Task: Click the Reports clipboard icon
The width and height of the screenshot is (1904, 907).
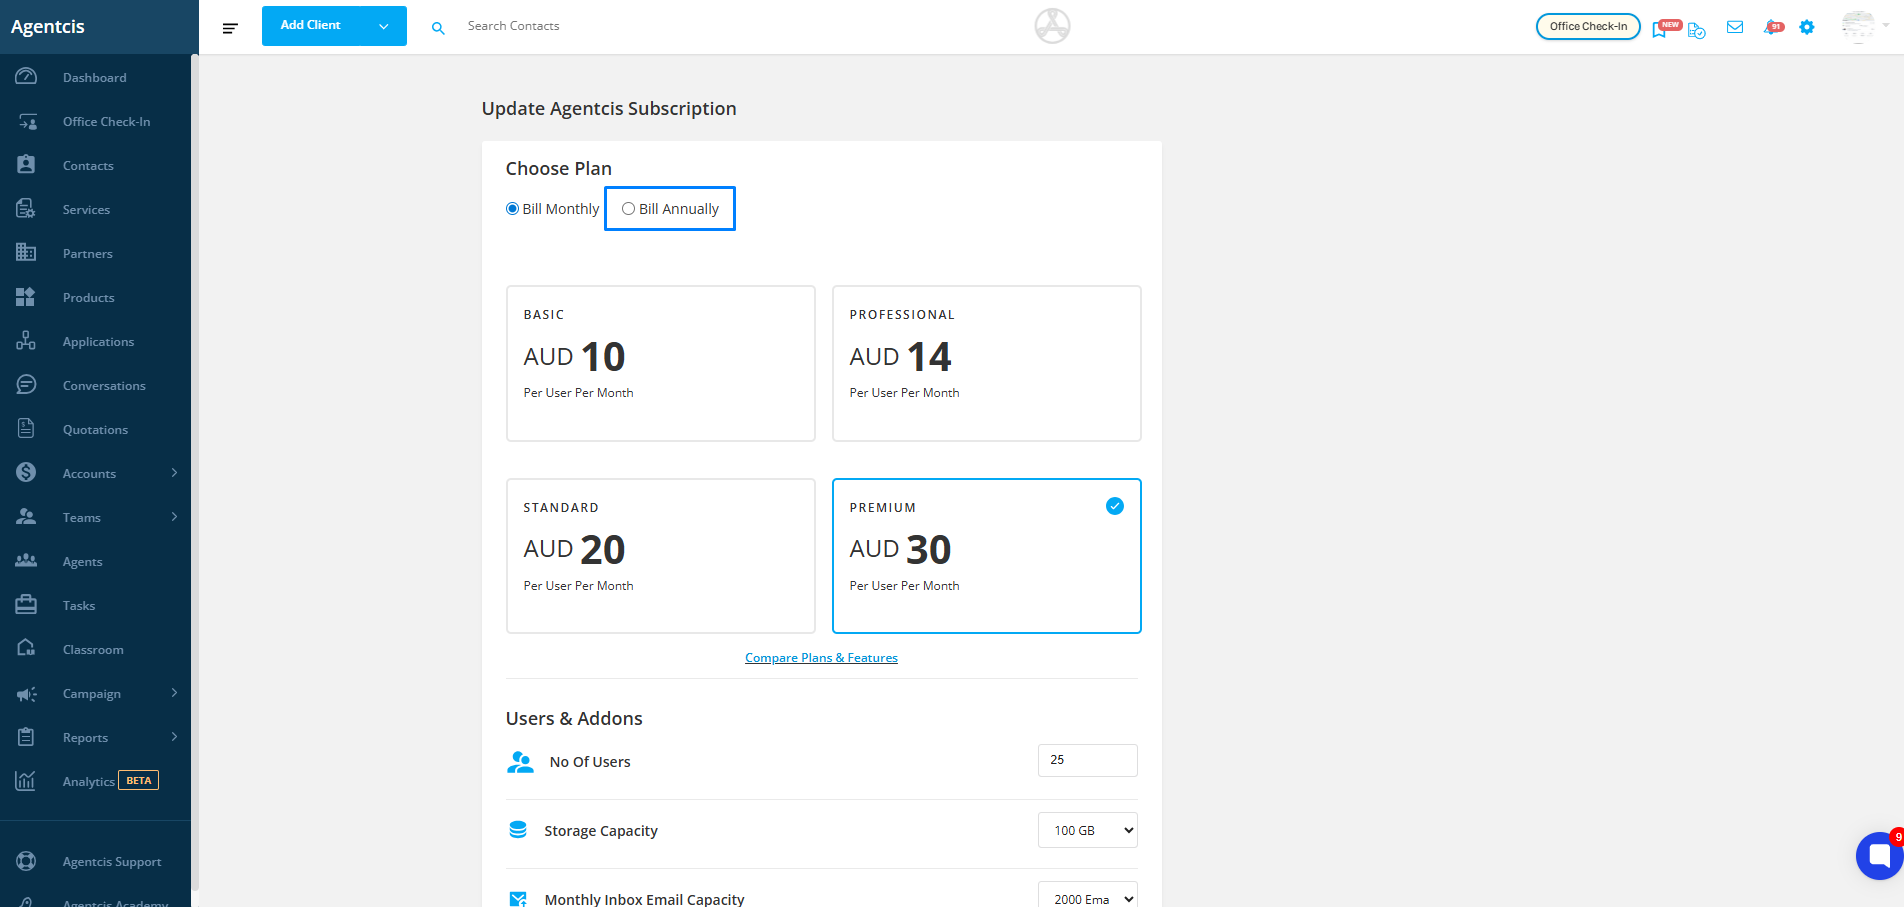Action: (26, 737)
